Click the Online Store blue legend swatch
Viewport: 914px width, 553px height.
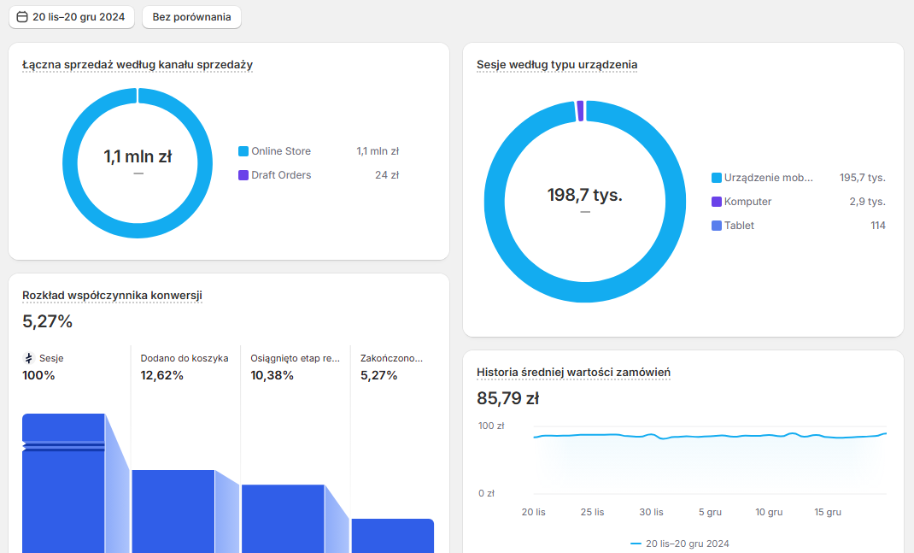click(x=243, y=152)
